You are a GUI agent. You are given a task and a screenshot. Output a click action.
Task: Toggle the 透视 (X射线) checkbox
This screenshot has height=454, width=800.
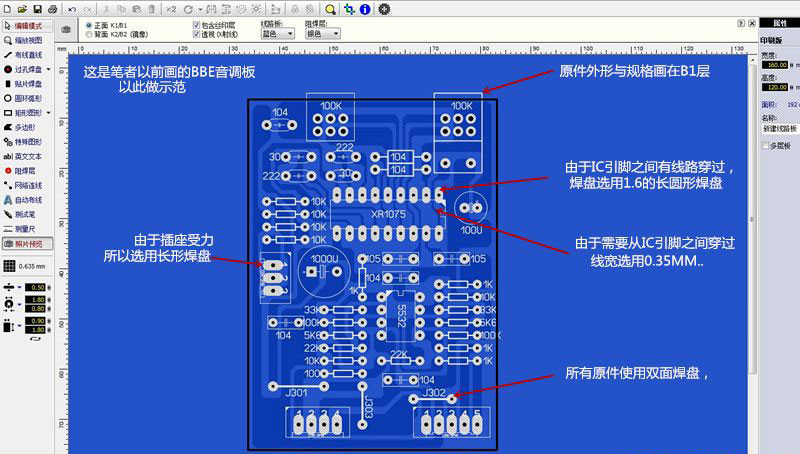[196, 34]
